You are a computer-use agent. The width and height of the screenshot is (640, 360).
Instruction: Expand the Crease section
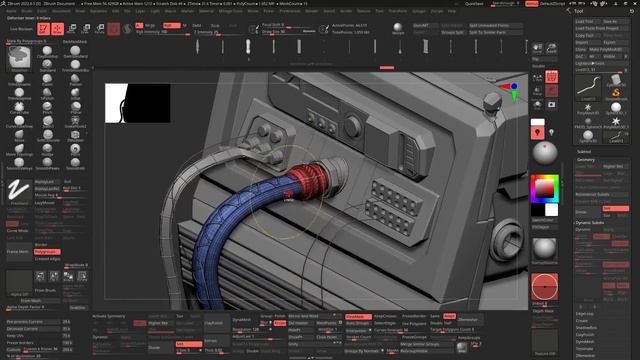tap(582, 320)
